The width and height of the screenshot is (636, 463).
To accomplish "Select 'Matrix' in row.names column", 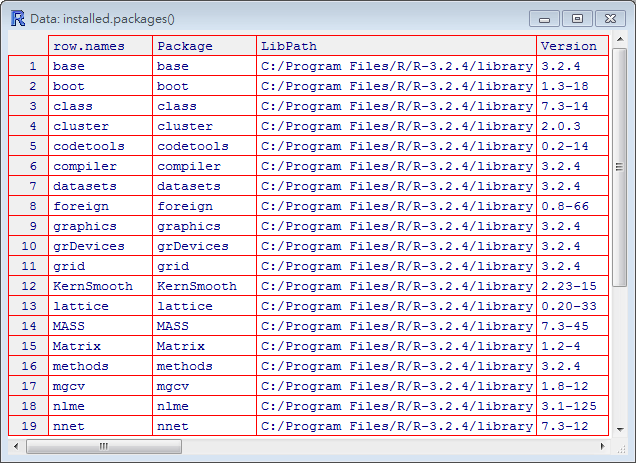I will click(x=101, y=346).
